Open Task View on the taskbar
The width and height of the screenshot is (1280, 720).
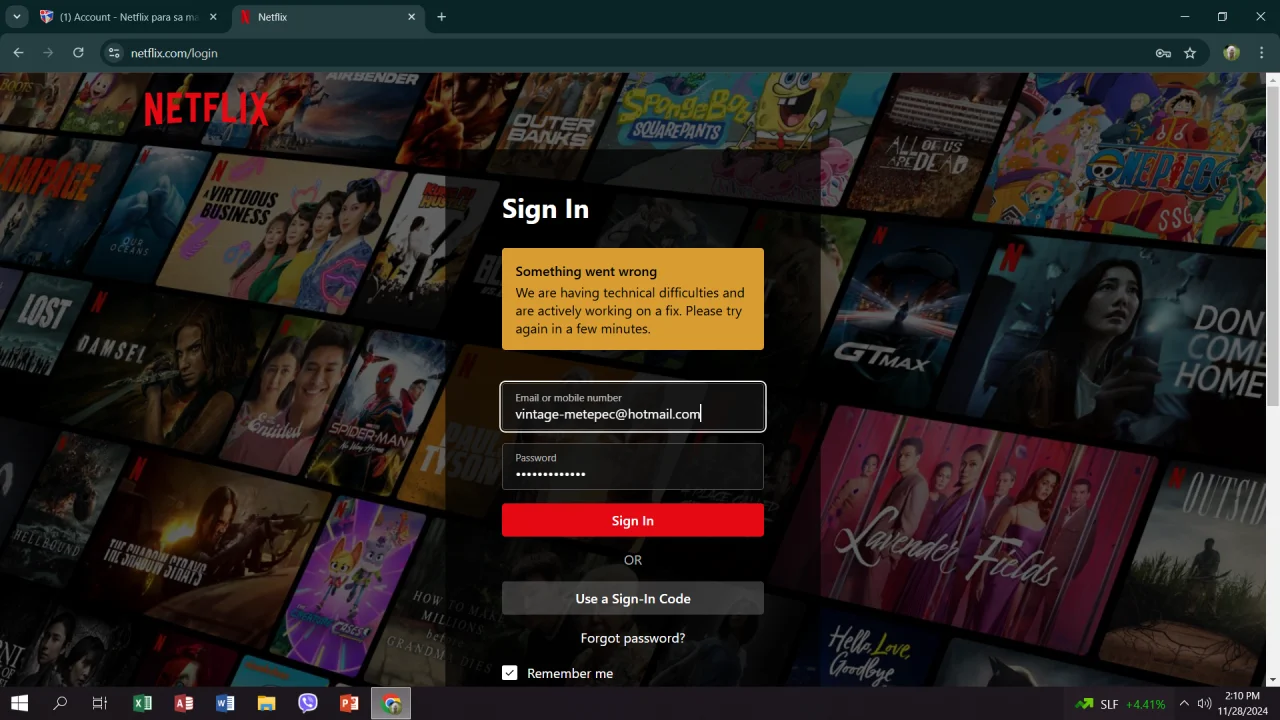[x=100, y=703]
